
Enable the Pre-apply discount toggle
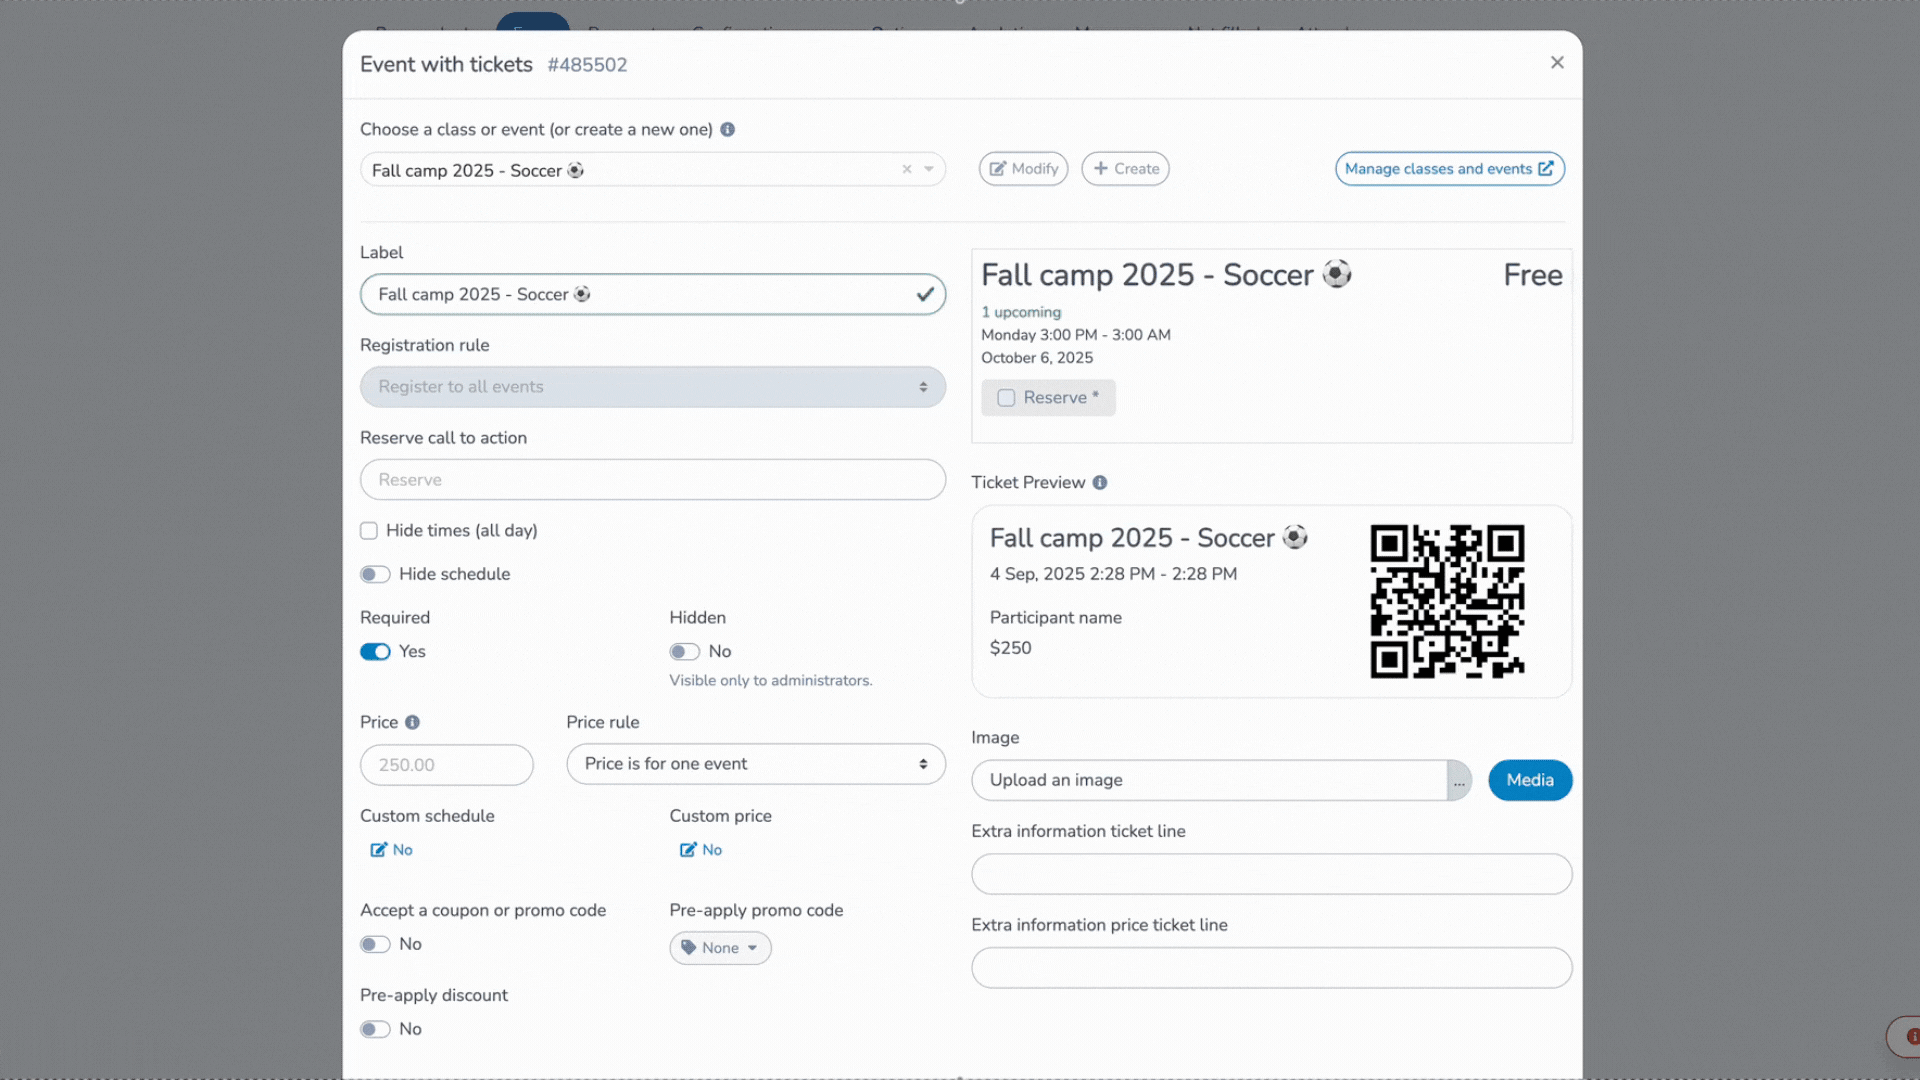point(375,1028)
